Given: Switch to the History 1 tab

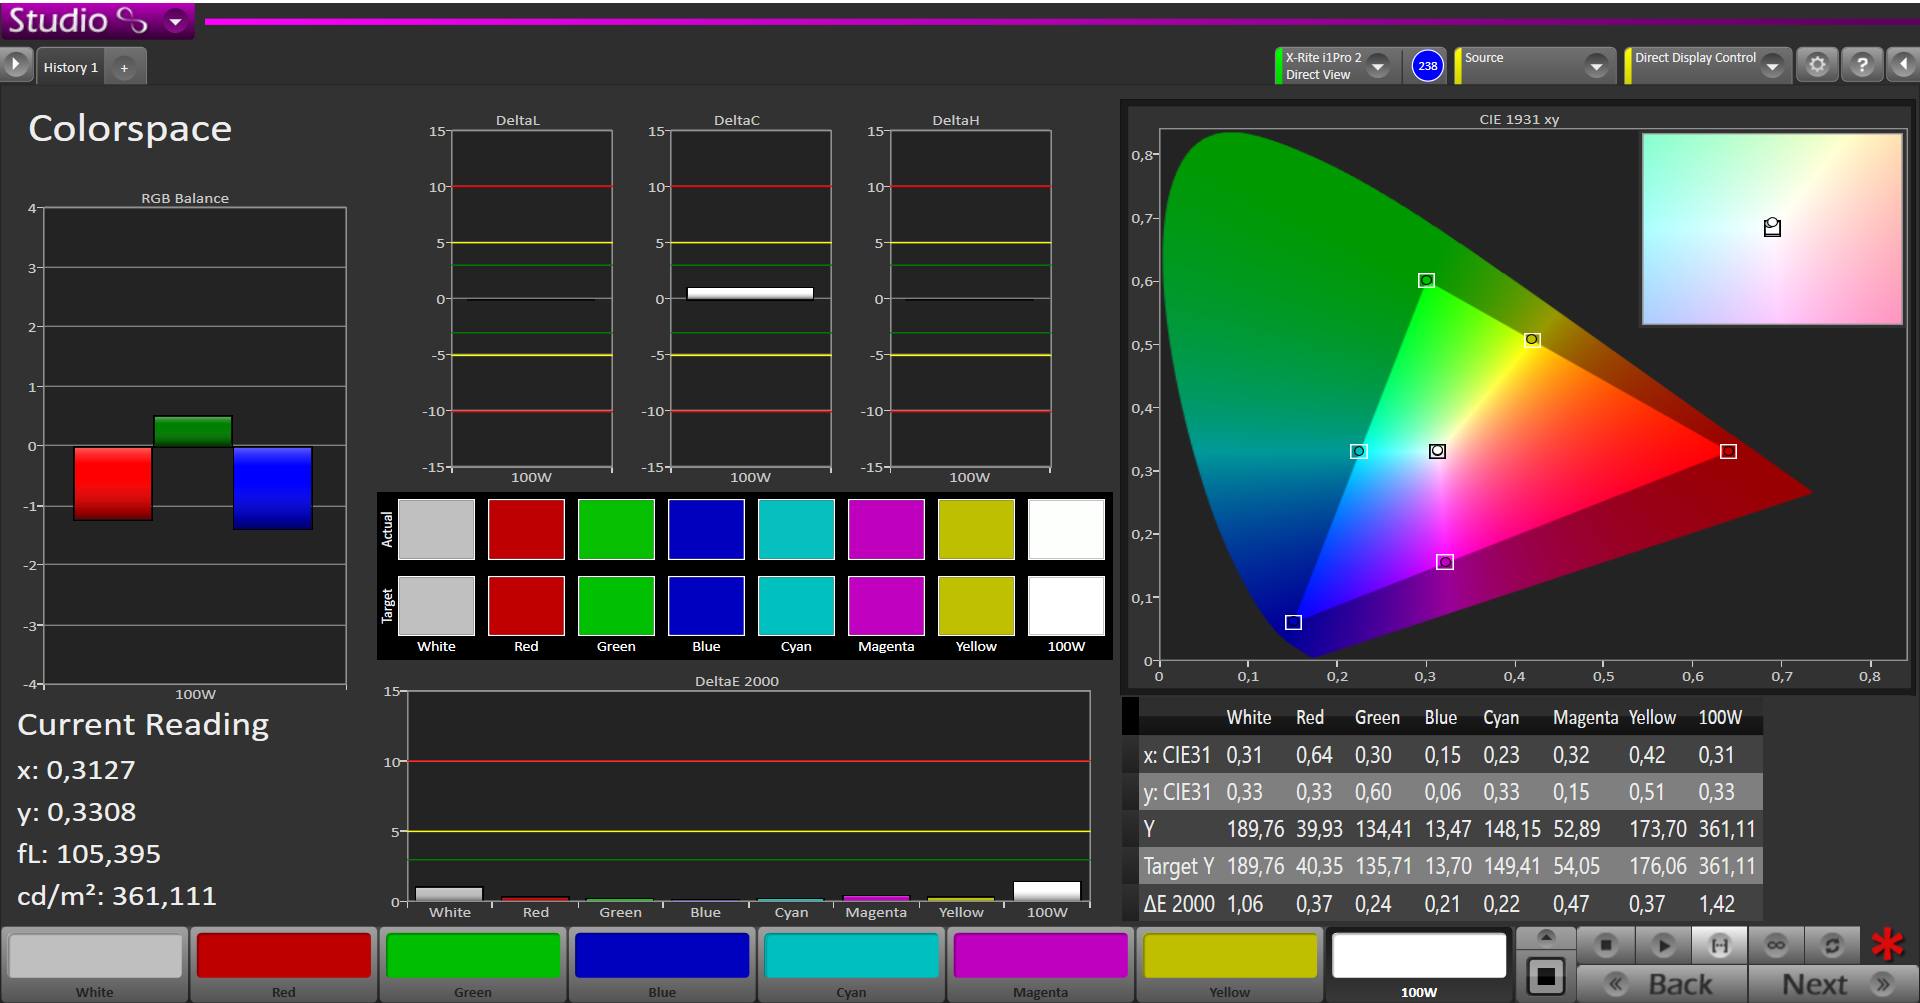Looking at the screenshot, I should pyautogui.click(x=71, y=67).
